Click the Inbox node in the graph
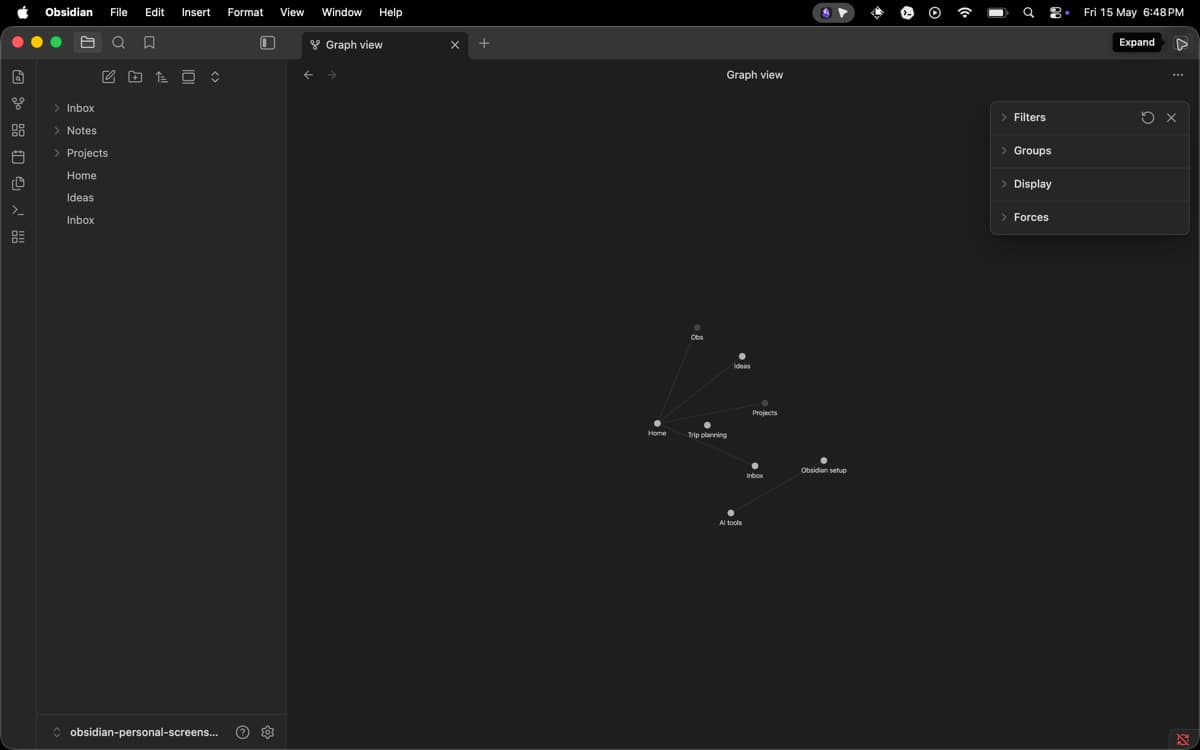This screenshot has width=1200, height=750. 755,466
